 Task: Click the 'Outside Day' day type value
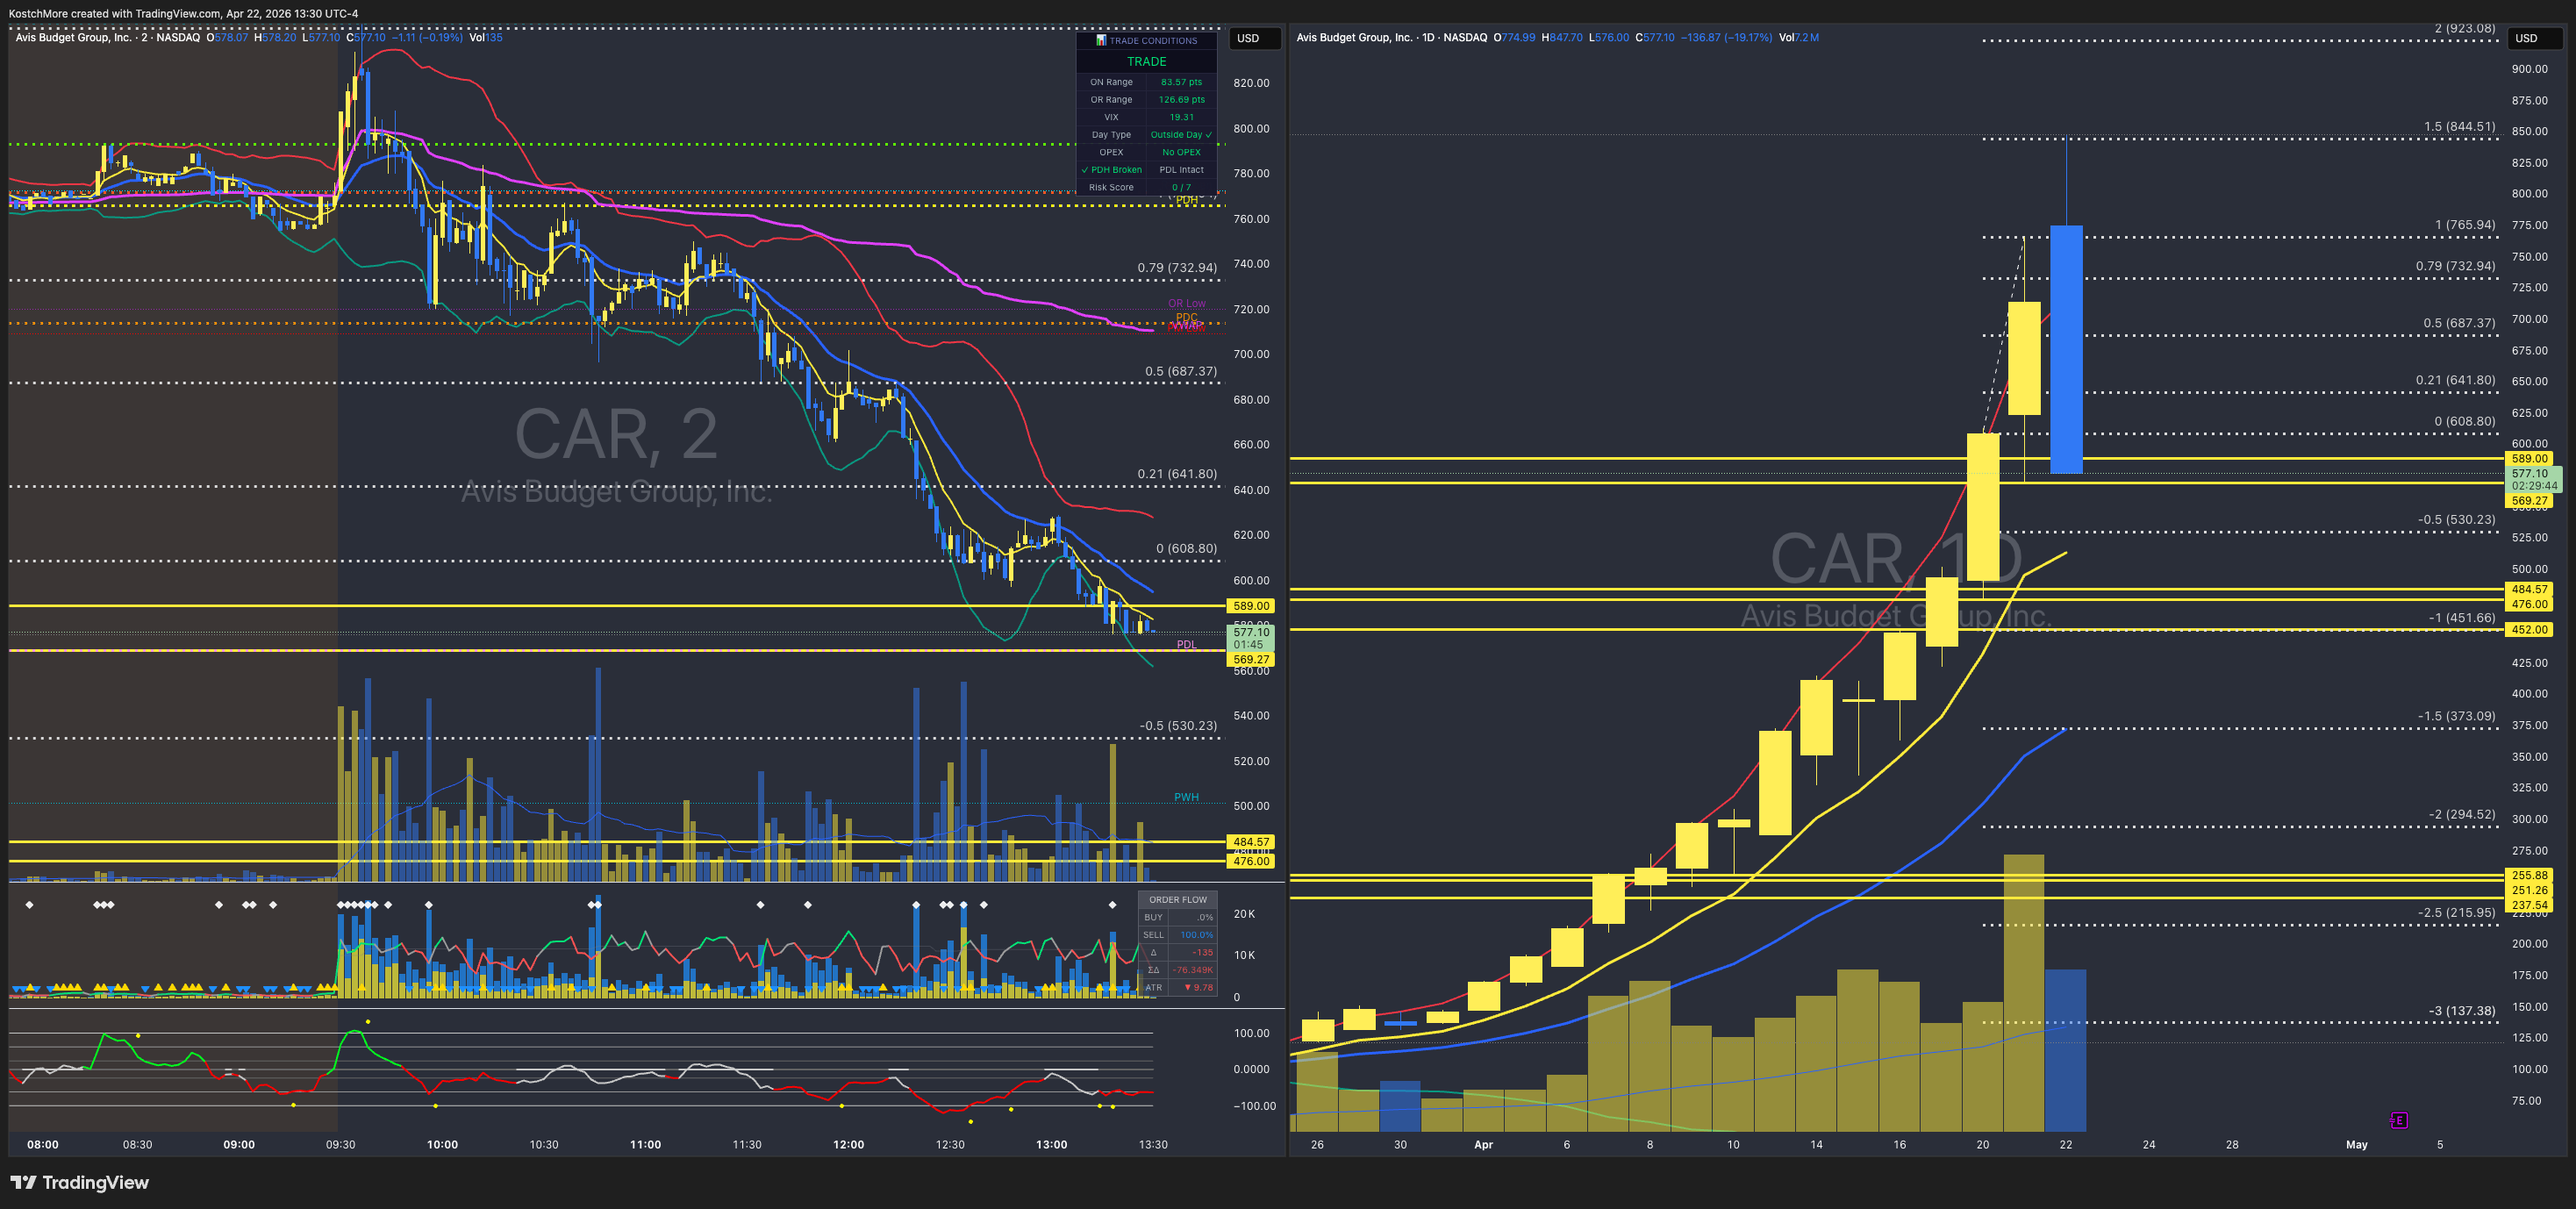click(x=1181, y=135)
